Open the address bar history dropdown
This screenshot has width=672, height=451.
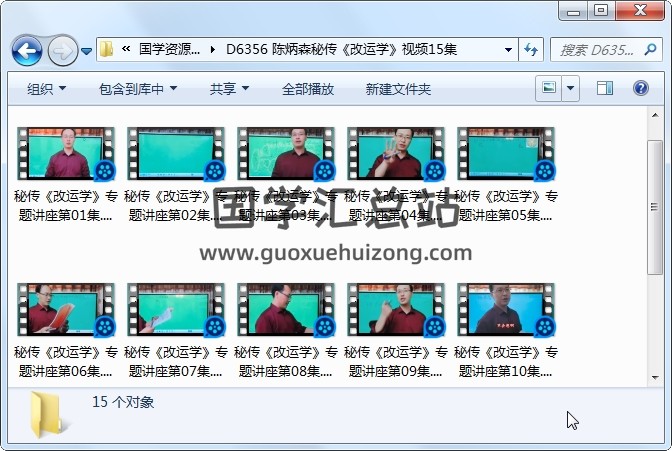point(508,49)
